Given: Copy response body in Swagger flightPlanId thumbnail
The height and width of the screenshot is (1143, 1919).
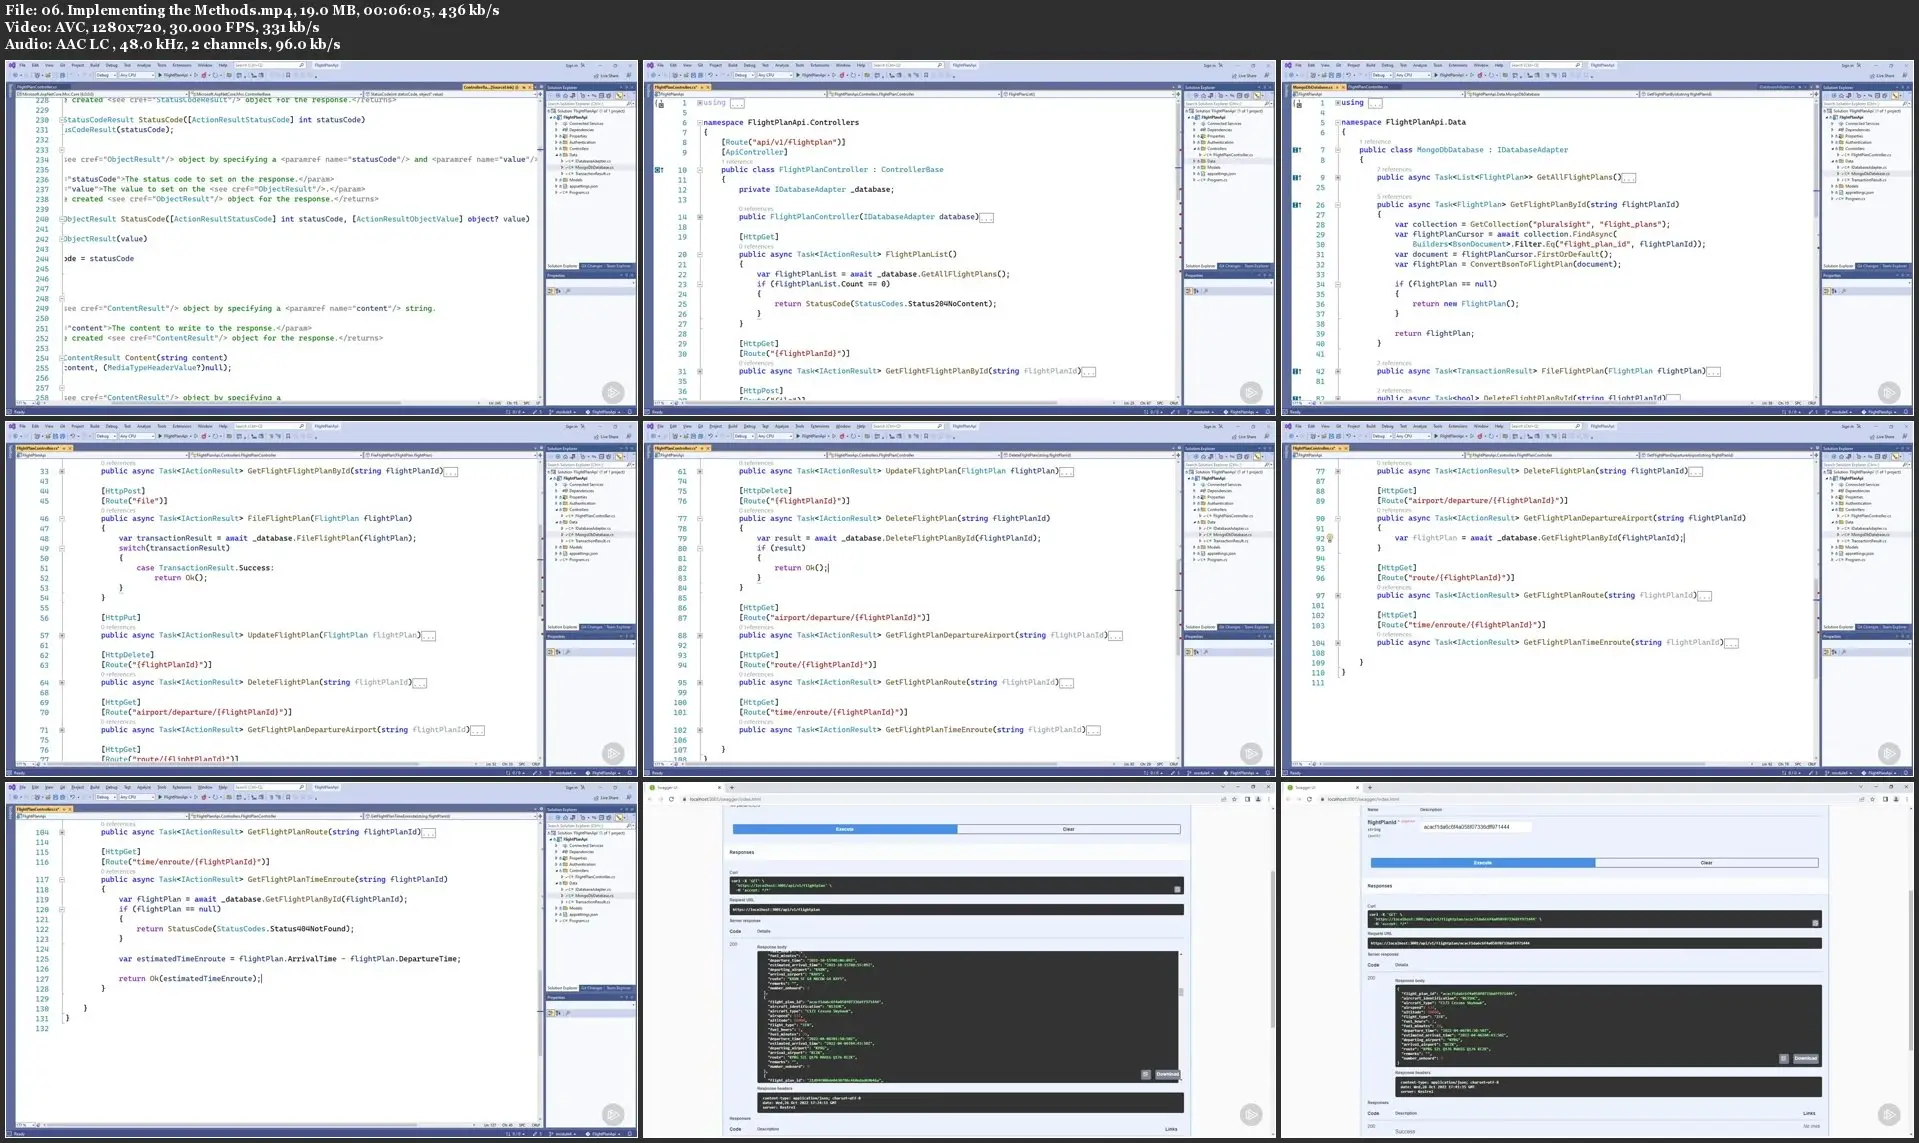Looking at the screenshot, I should (1784, 1058).
